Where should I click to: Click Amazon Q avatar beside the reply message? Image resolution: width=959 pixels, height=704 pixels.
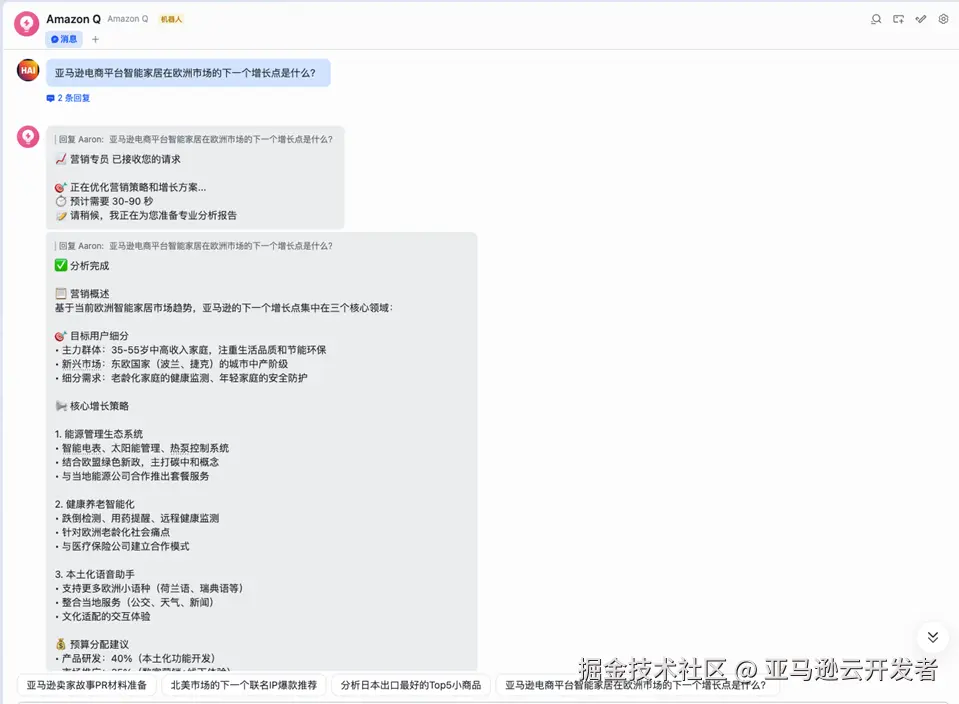click(x=28, y=137)
